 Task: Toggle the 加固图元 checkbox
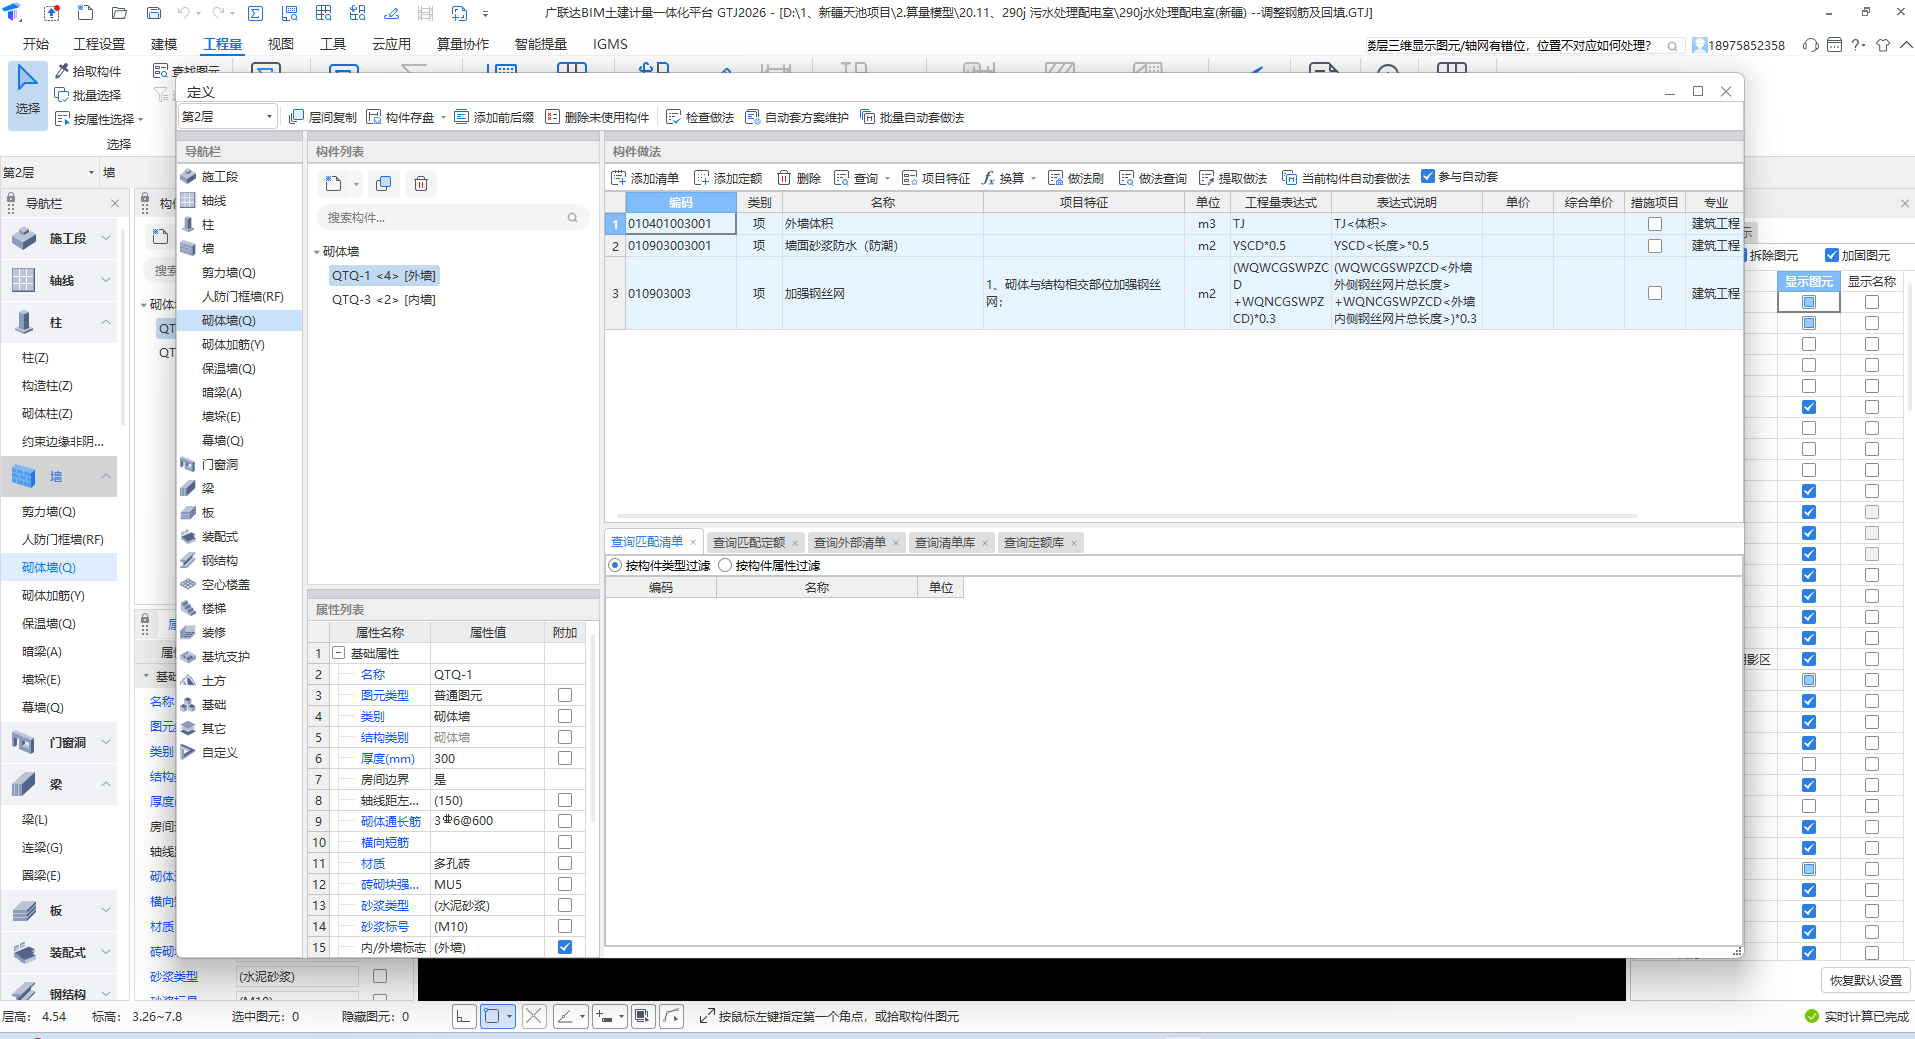point(1832,255)
